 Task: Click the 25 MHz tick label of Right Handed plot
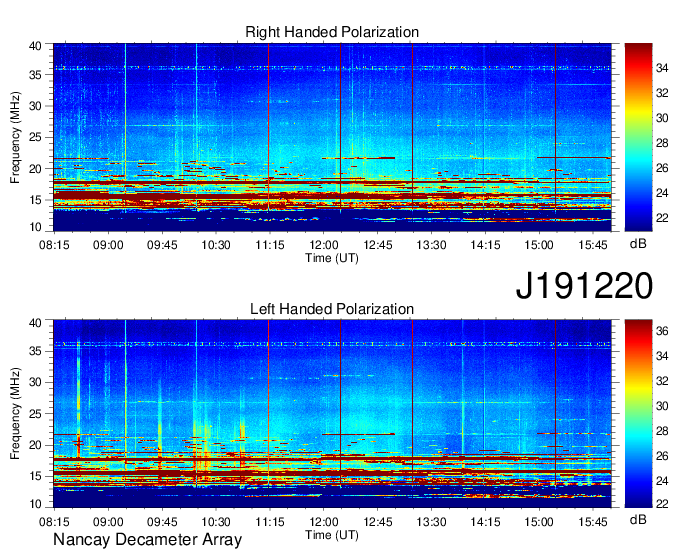point(35,137)
